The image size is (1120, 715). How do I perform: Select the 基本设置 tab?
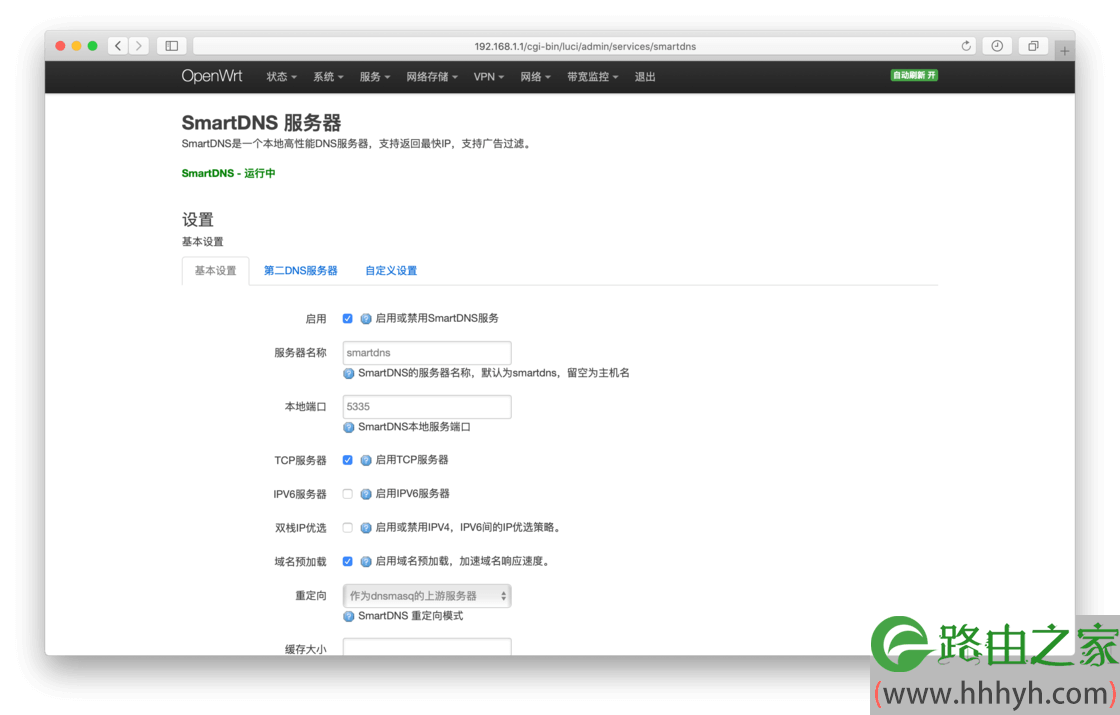[216, 271]
